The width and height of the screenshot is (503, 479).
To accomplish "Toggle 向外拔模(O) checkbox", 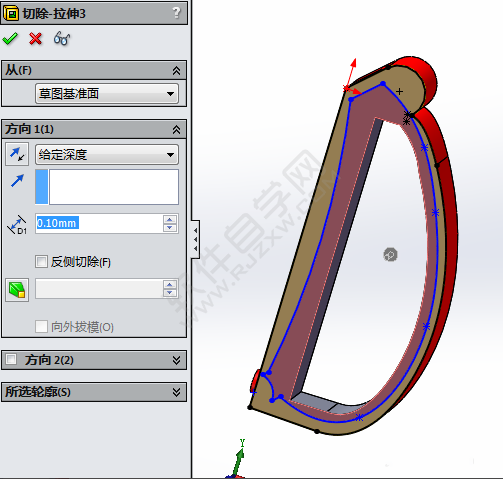I will (41, 327).
